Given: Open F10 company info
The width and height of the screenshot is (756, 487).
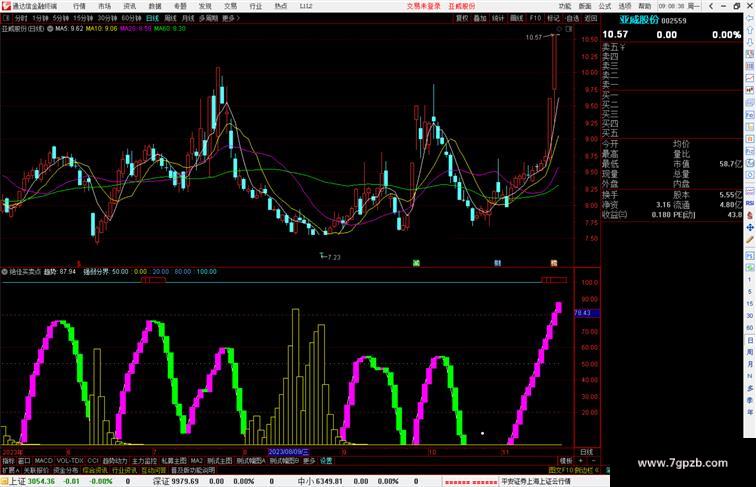Looking at the screenshot, I should click(535, 18).
